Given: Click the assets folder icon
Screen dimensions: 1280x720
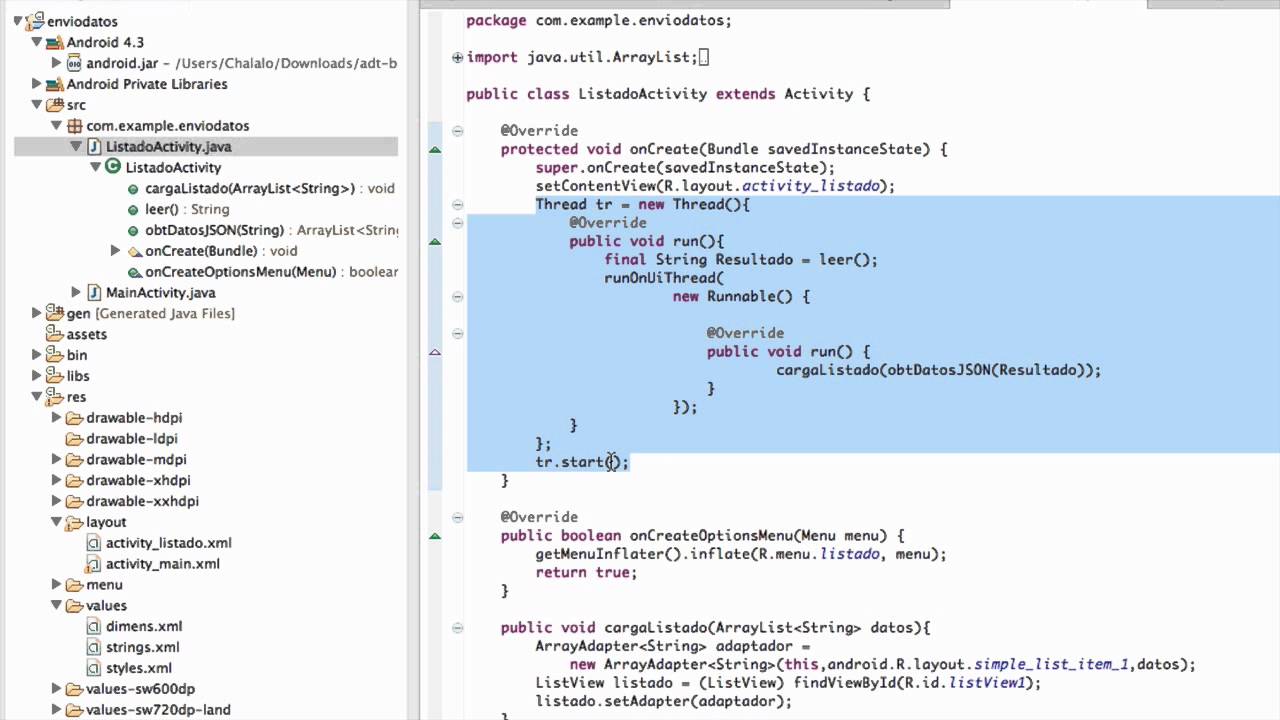Looking at the screenshot, I should [55, 334].
